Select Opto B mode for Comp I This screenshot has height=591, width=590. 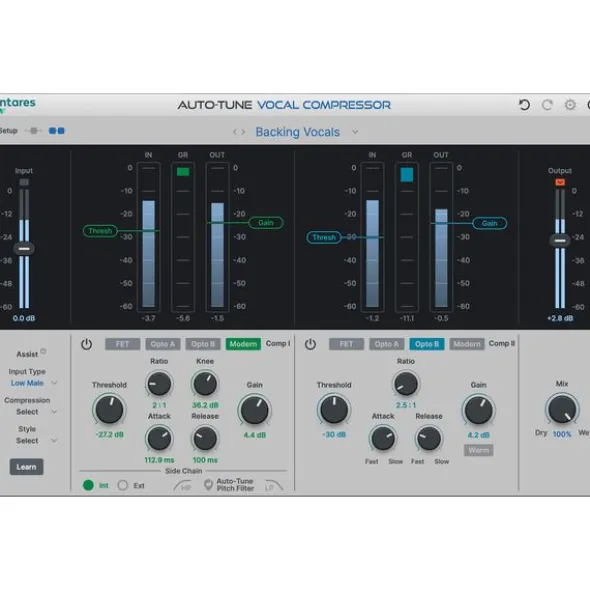[203, 344]
